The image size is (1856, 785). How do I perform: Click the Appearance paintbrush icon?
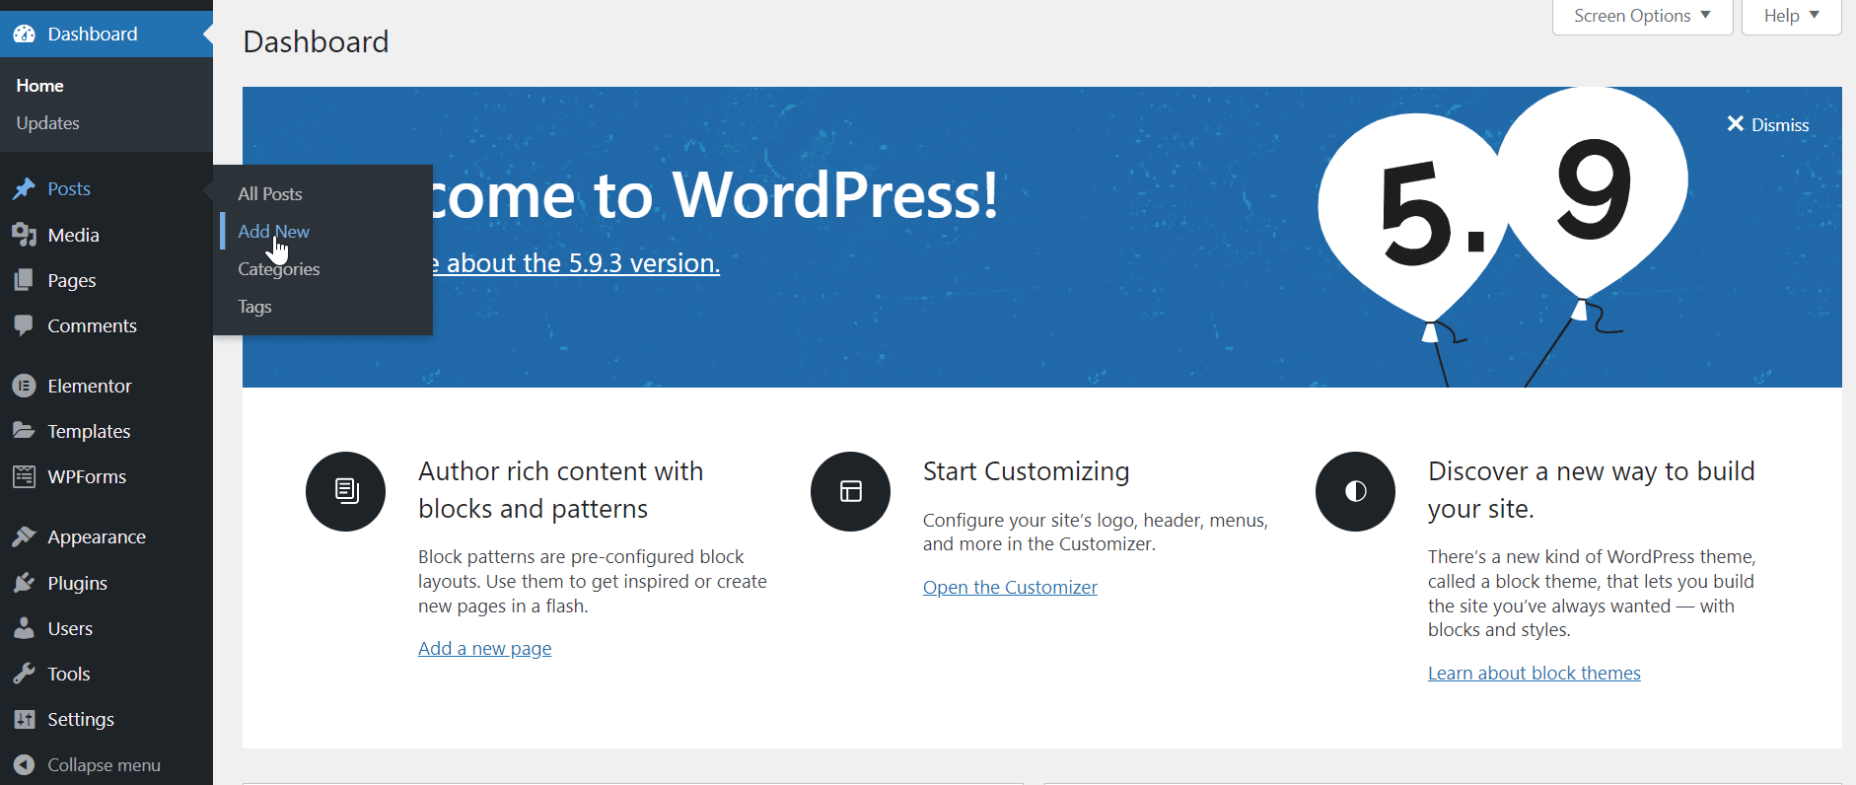point(24,537)
